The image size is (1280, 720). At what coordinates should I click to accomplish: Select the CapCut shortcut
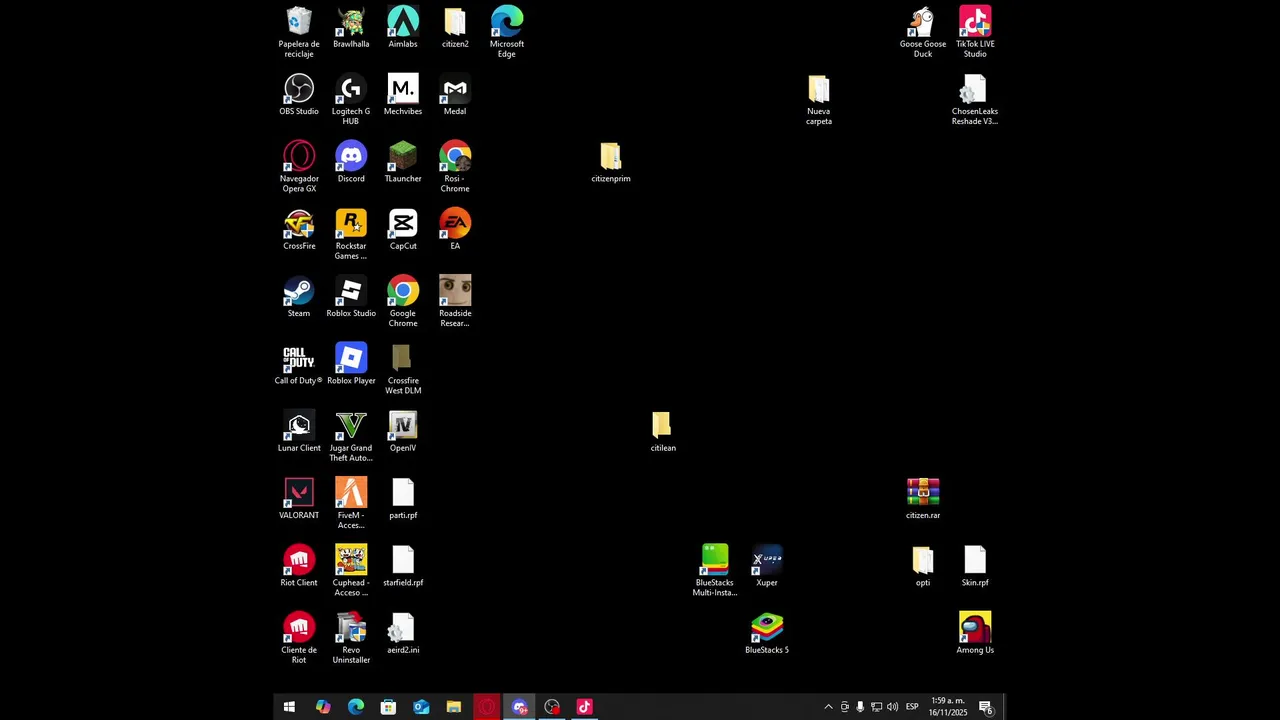(403, 229)
